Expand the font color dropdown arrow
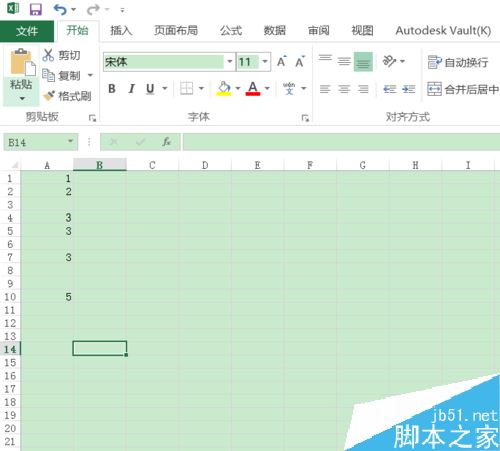 [x=267, y=88]
